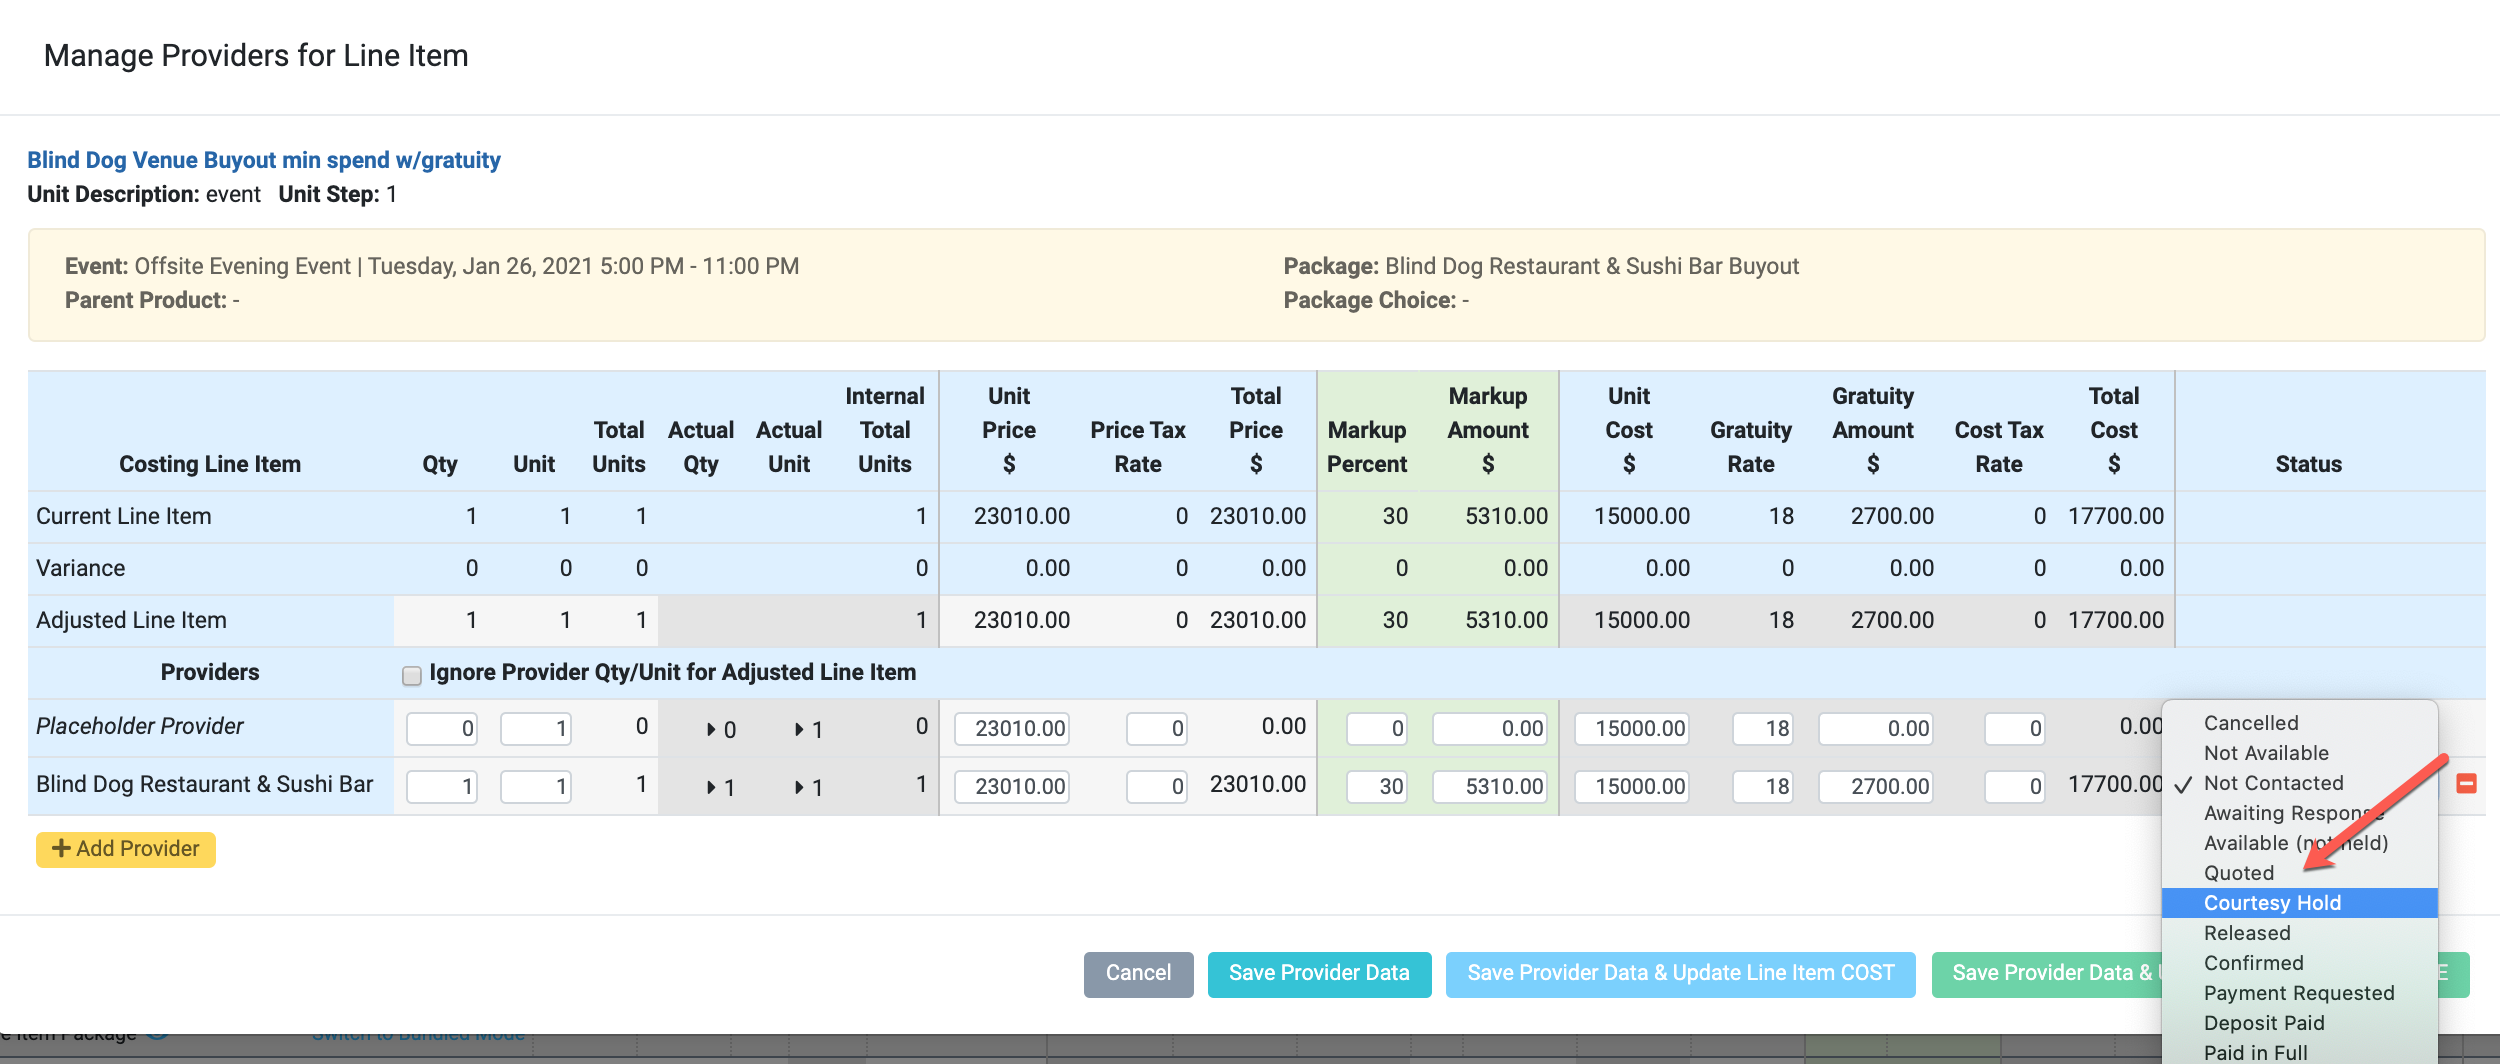Image resolution: width=2500 pixels, height=1064 pixels.
Task: Edit Qty field for Placeholder Provider
Action: tap(441, 728)
